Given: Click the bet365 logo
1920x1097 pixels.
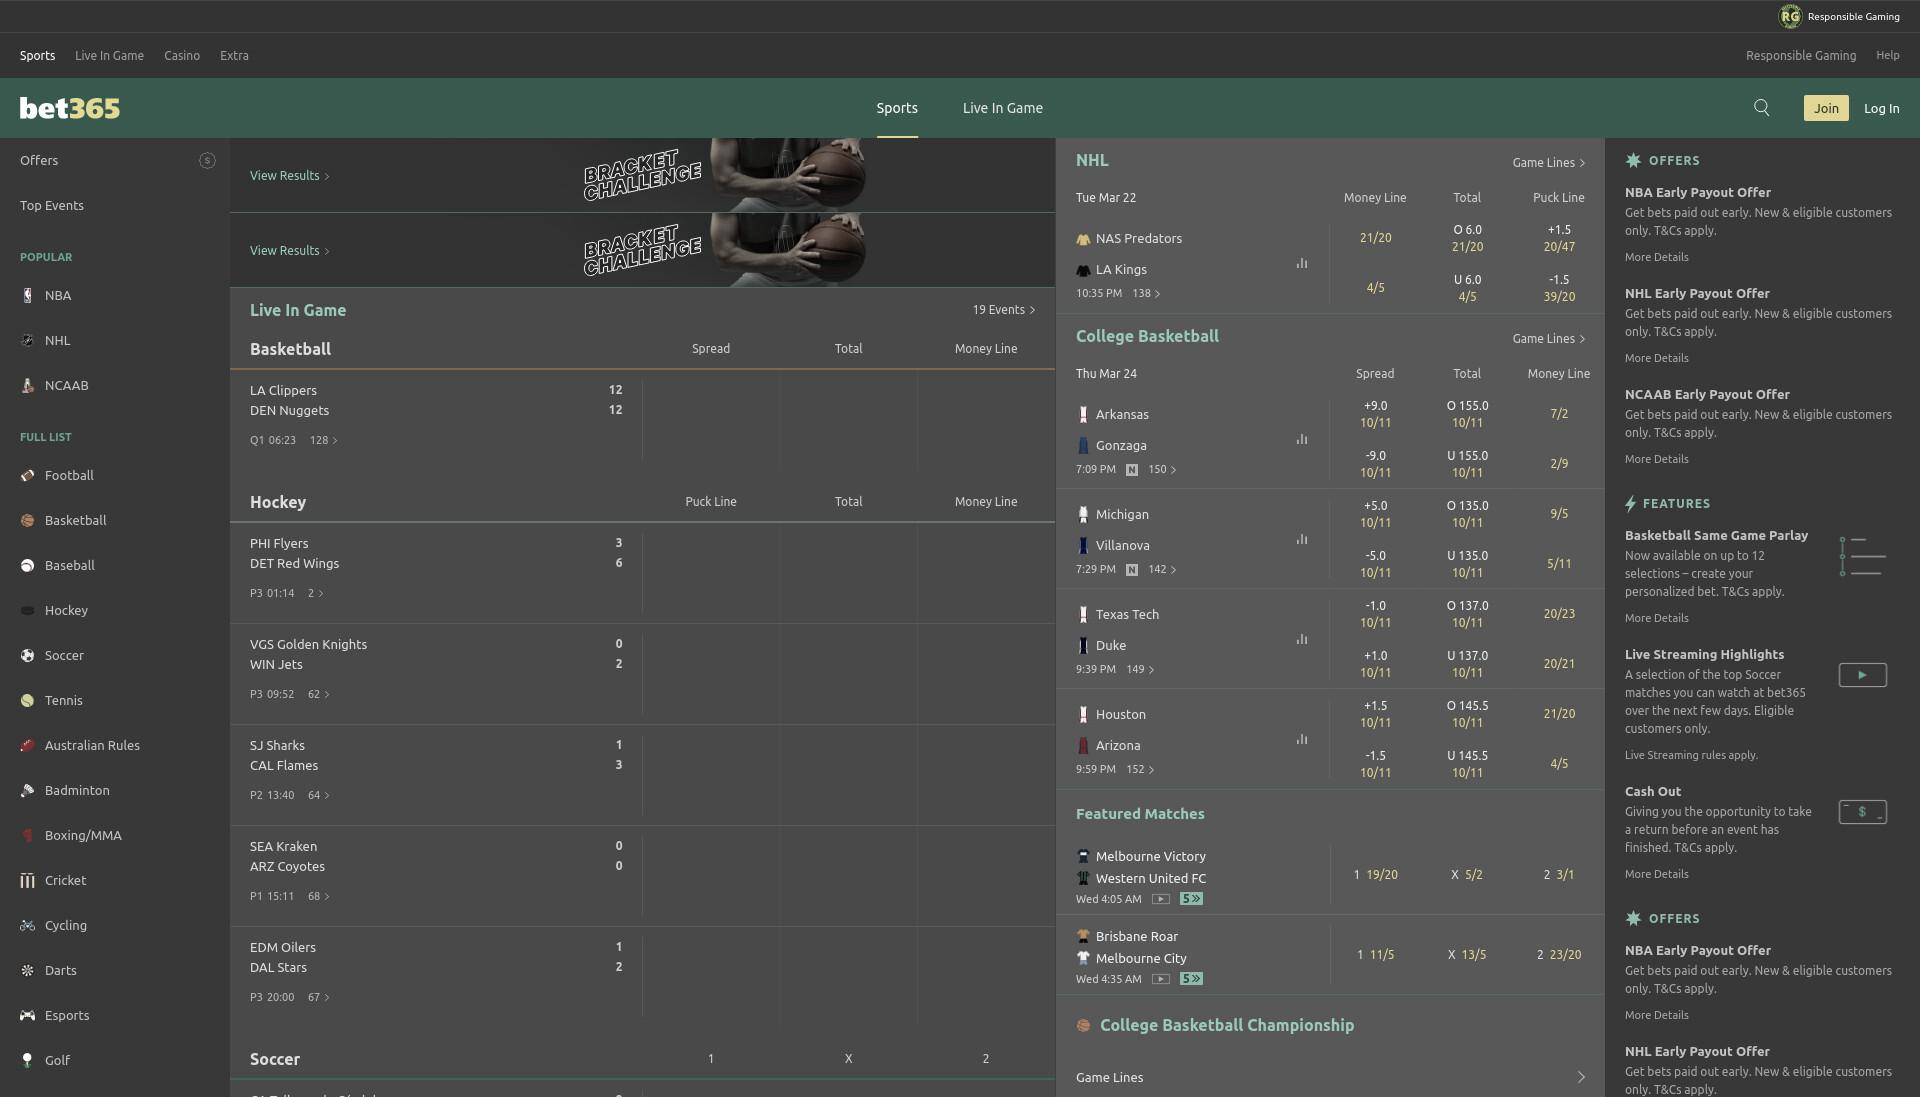Looking at the screenshot, I should coord(70,108).
